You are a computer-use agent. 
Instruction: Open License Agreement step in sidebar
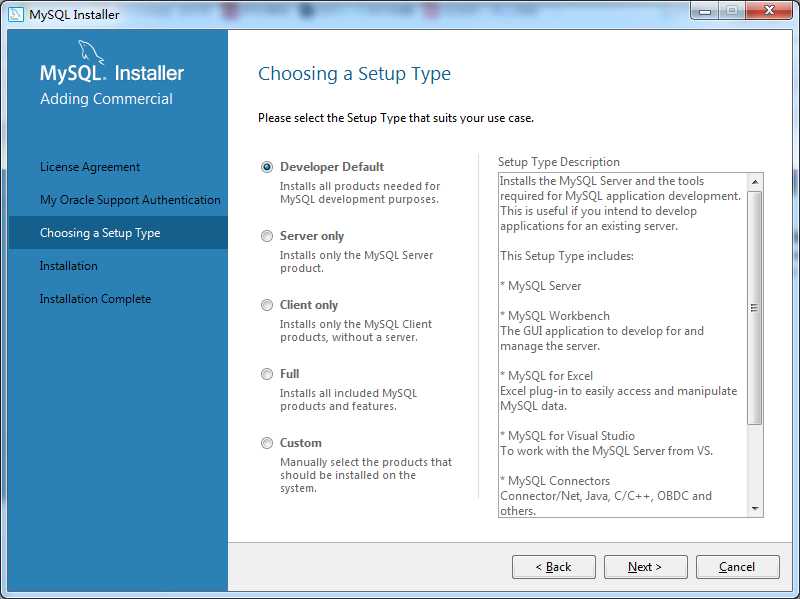click(x=90, y=167)
